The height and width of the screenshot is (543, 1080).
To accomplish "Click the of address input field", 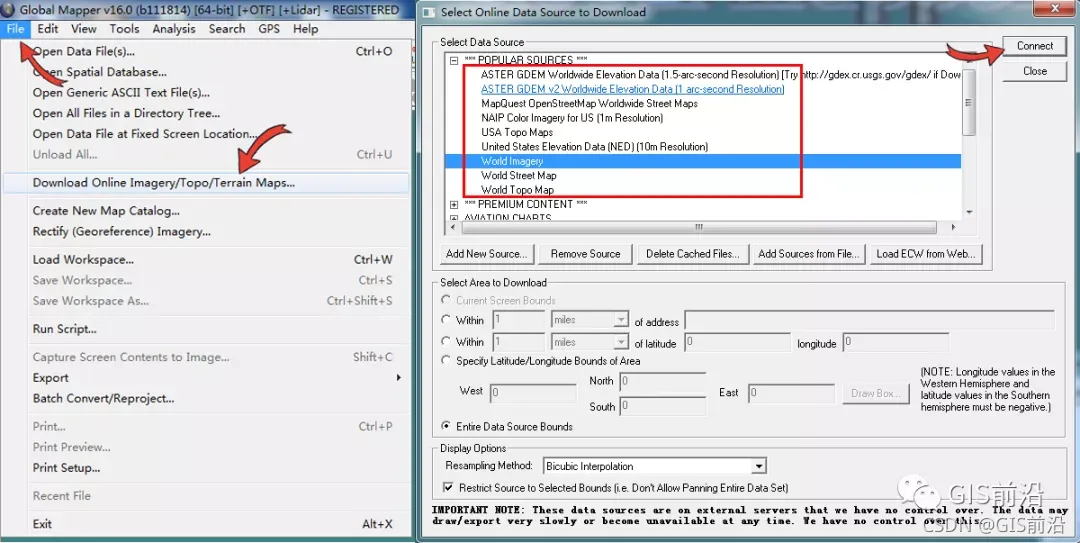I will (x=869, y=320).
